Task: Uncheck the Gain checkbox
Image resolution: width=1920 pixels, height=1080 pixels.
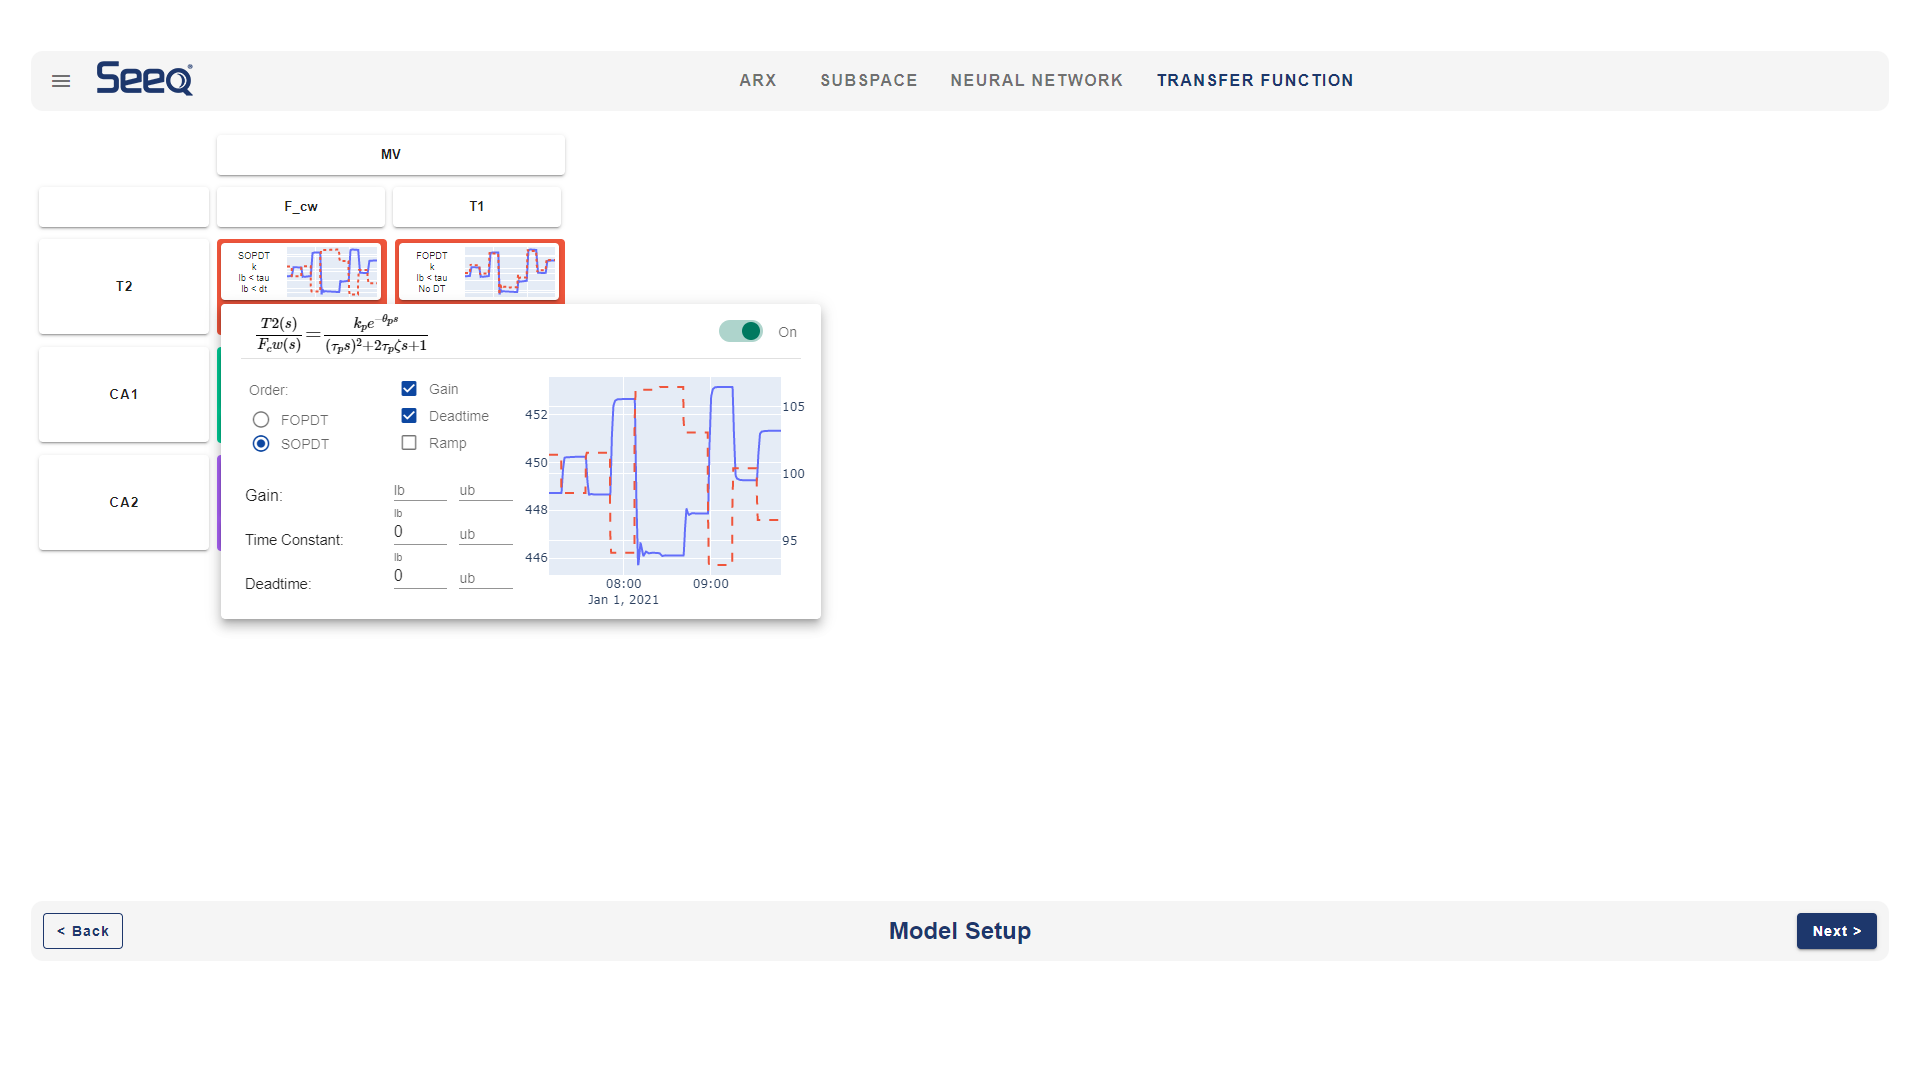Action: pos(409,389)
